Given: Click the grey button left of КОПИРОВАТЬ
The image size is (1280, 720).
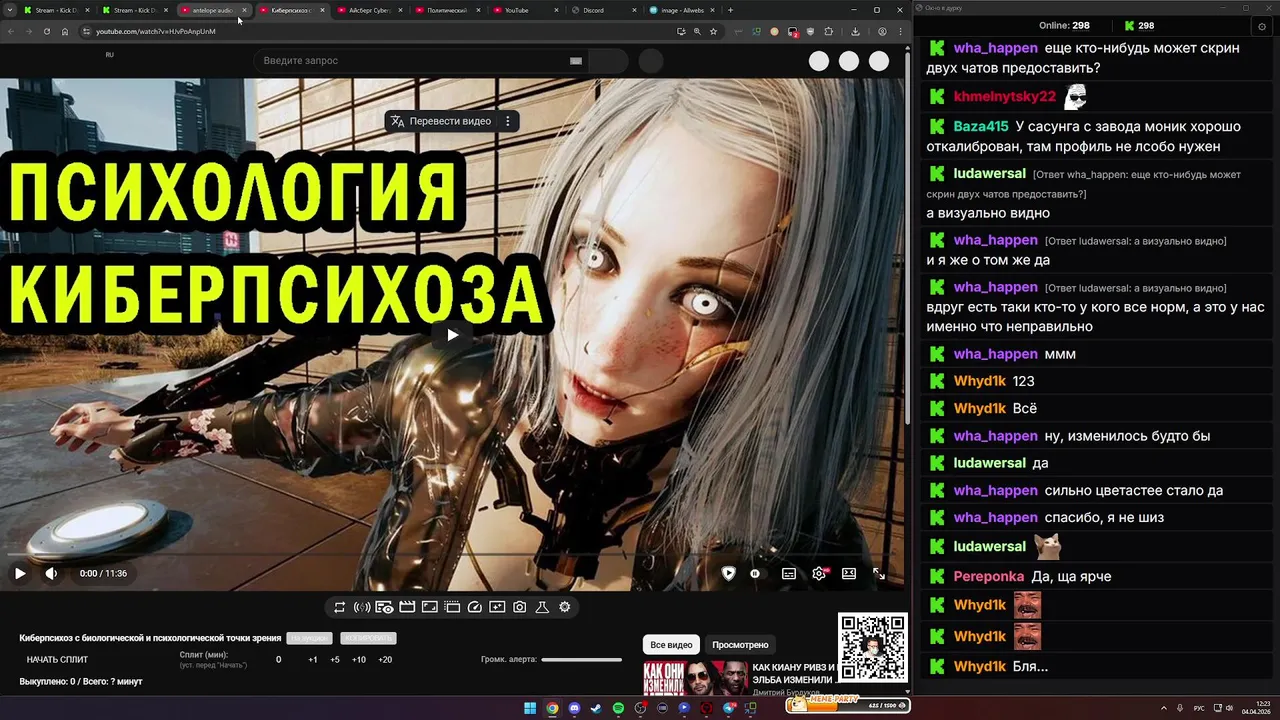Looking at the screenshot, I should [x=309, y=638].
